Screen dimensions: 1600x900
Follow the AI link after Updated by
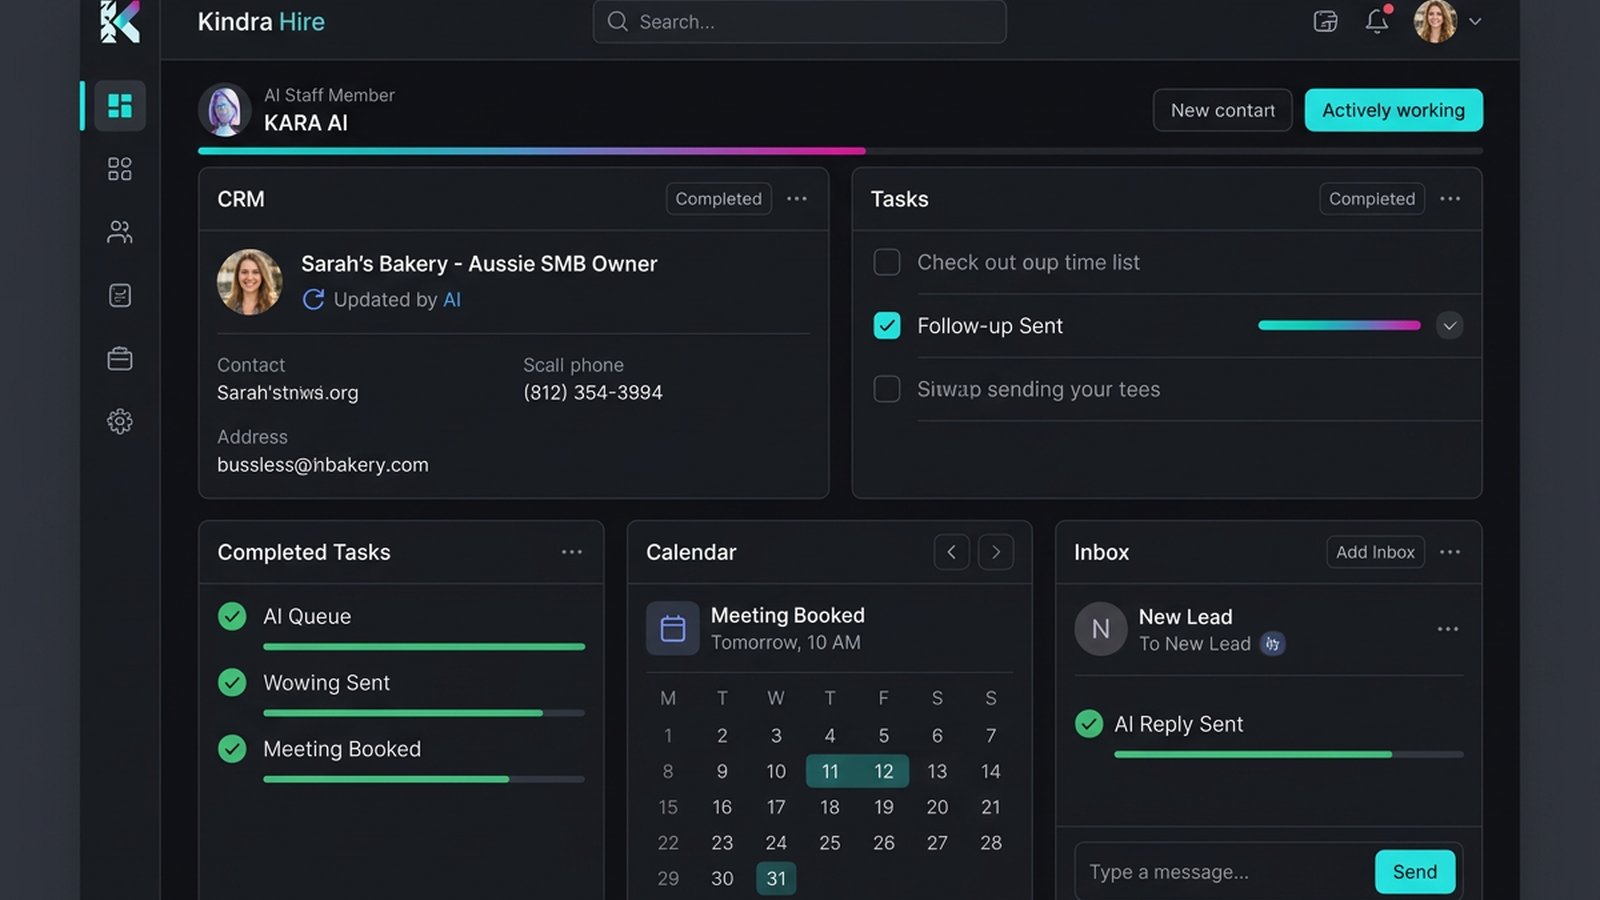[452, 300]
